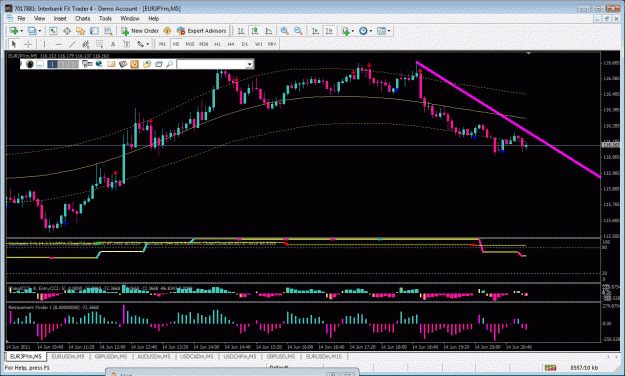Select the Text 'A' tool
The width and height of the screenshot is (625, 376).
coord(113,44)
